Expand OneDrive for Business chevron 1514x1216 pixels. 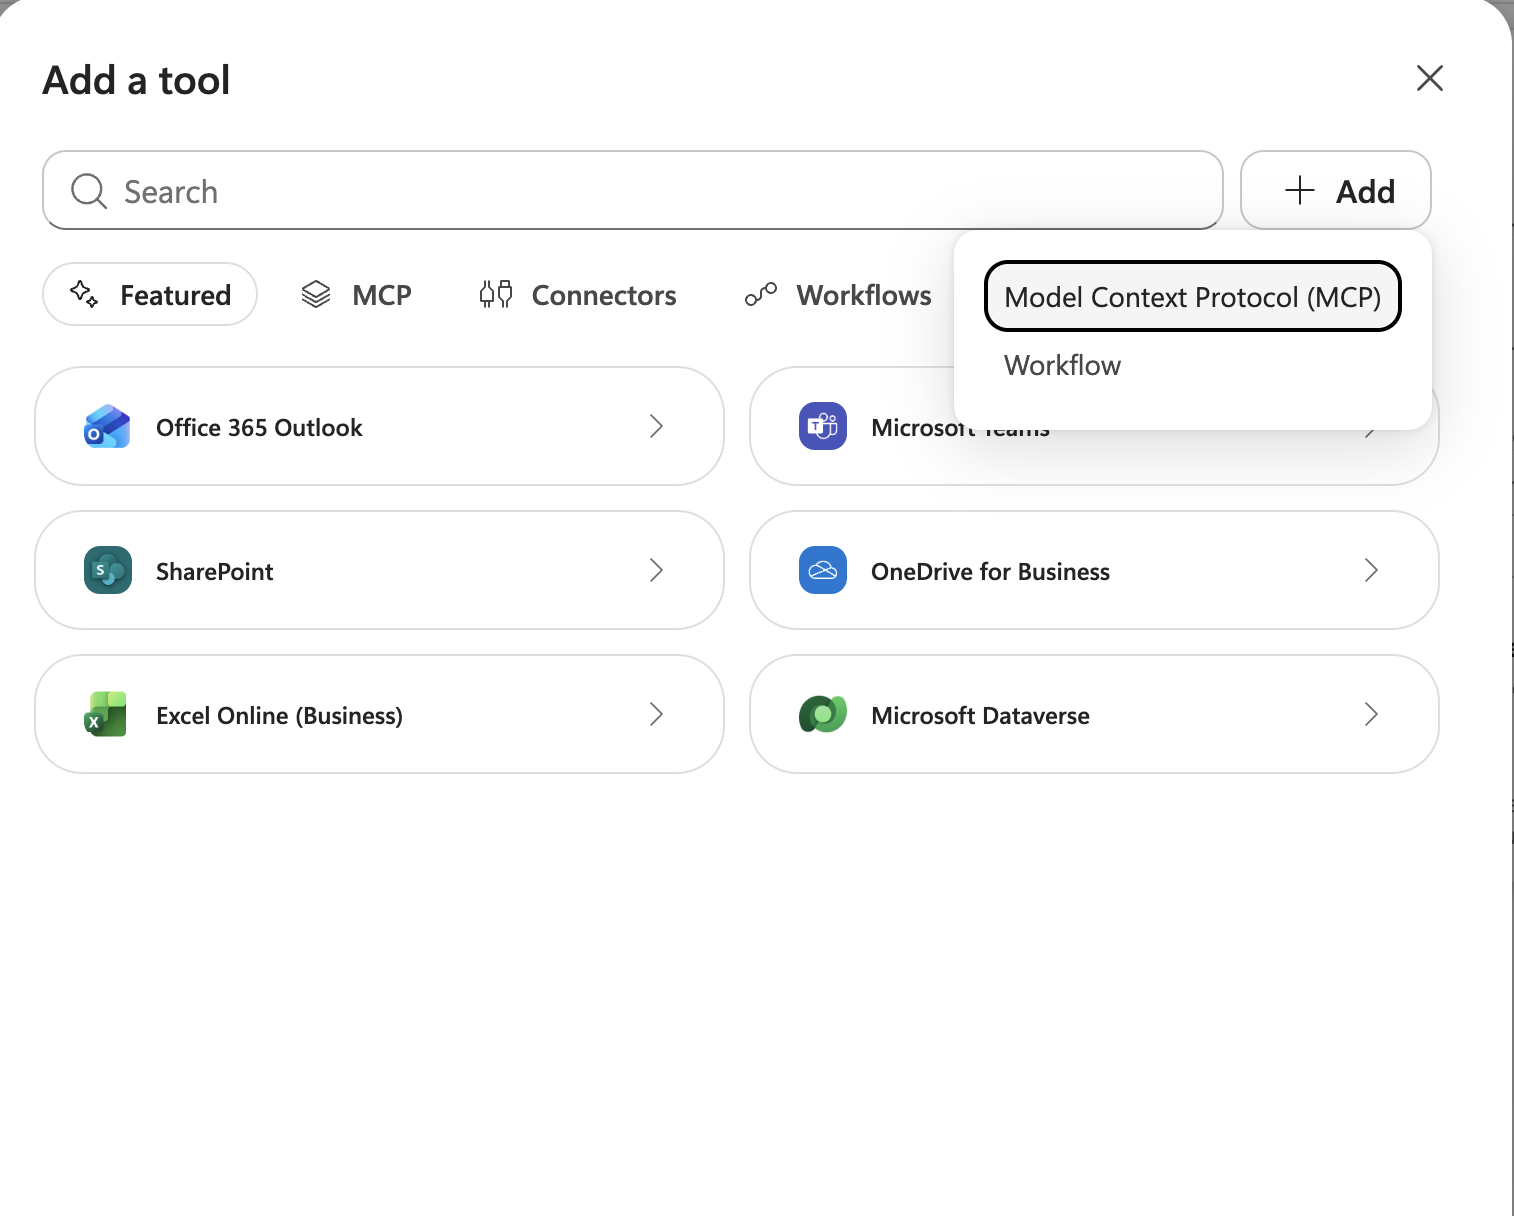[1371, 570]
